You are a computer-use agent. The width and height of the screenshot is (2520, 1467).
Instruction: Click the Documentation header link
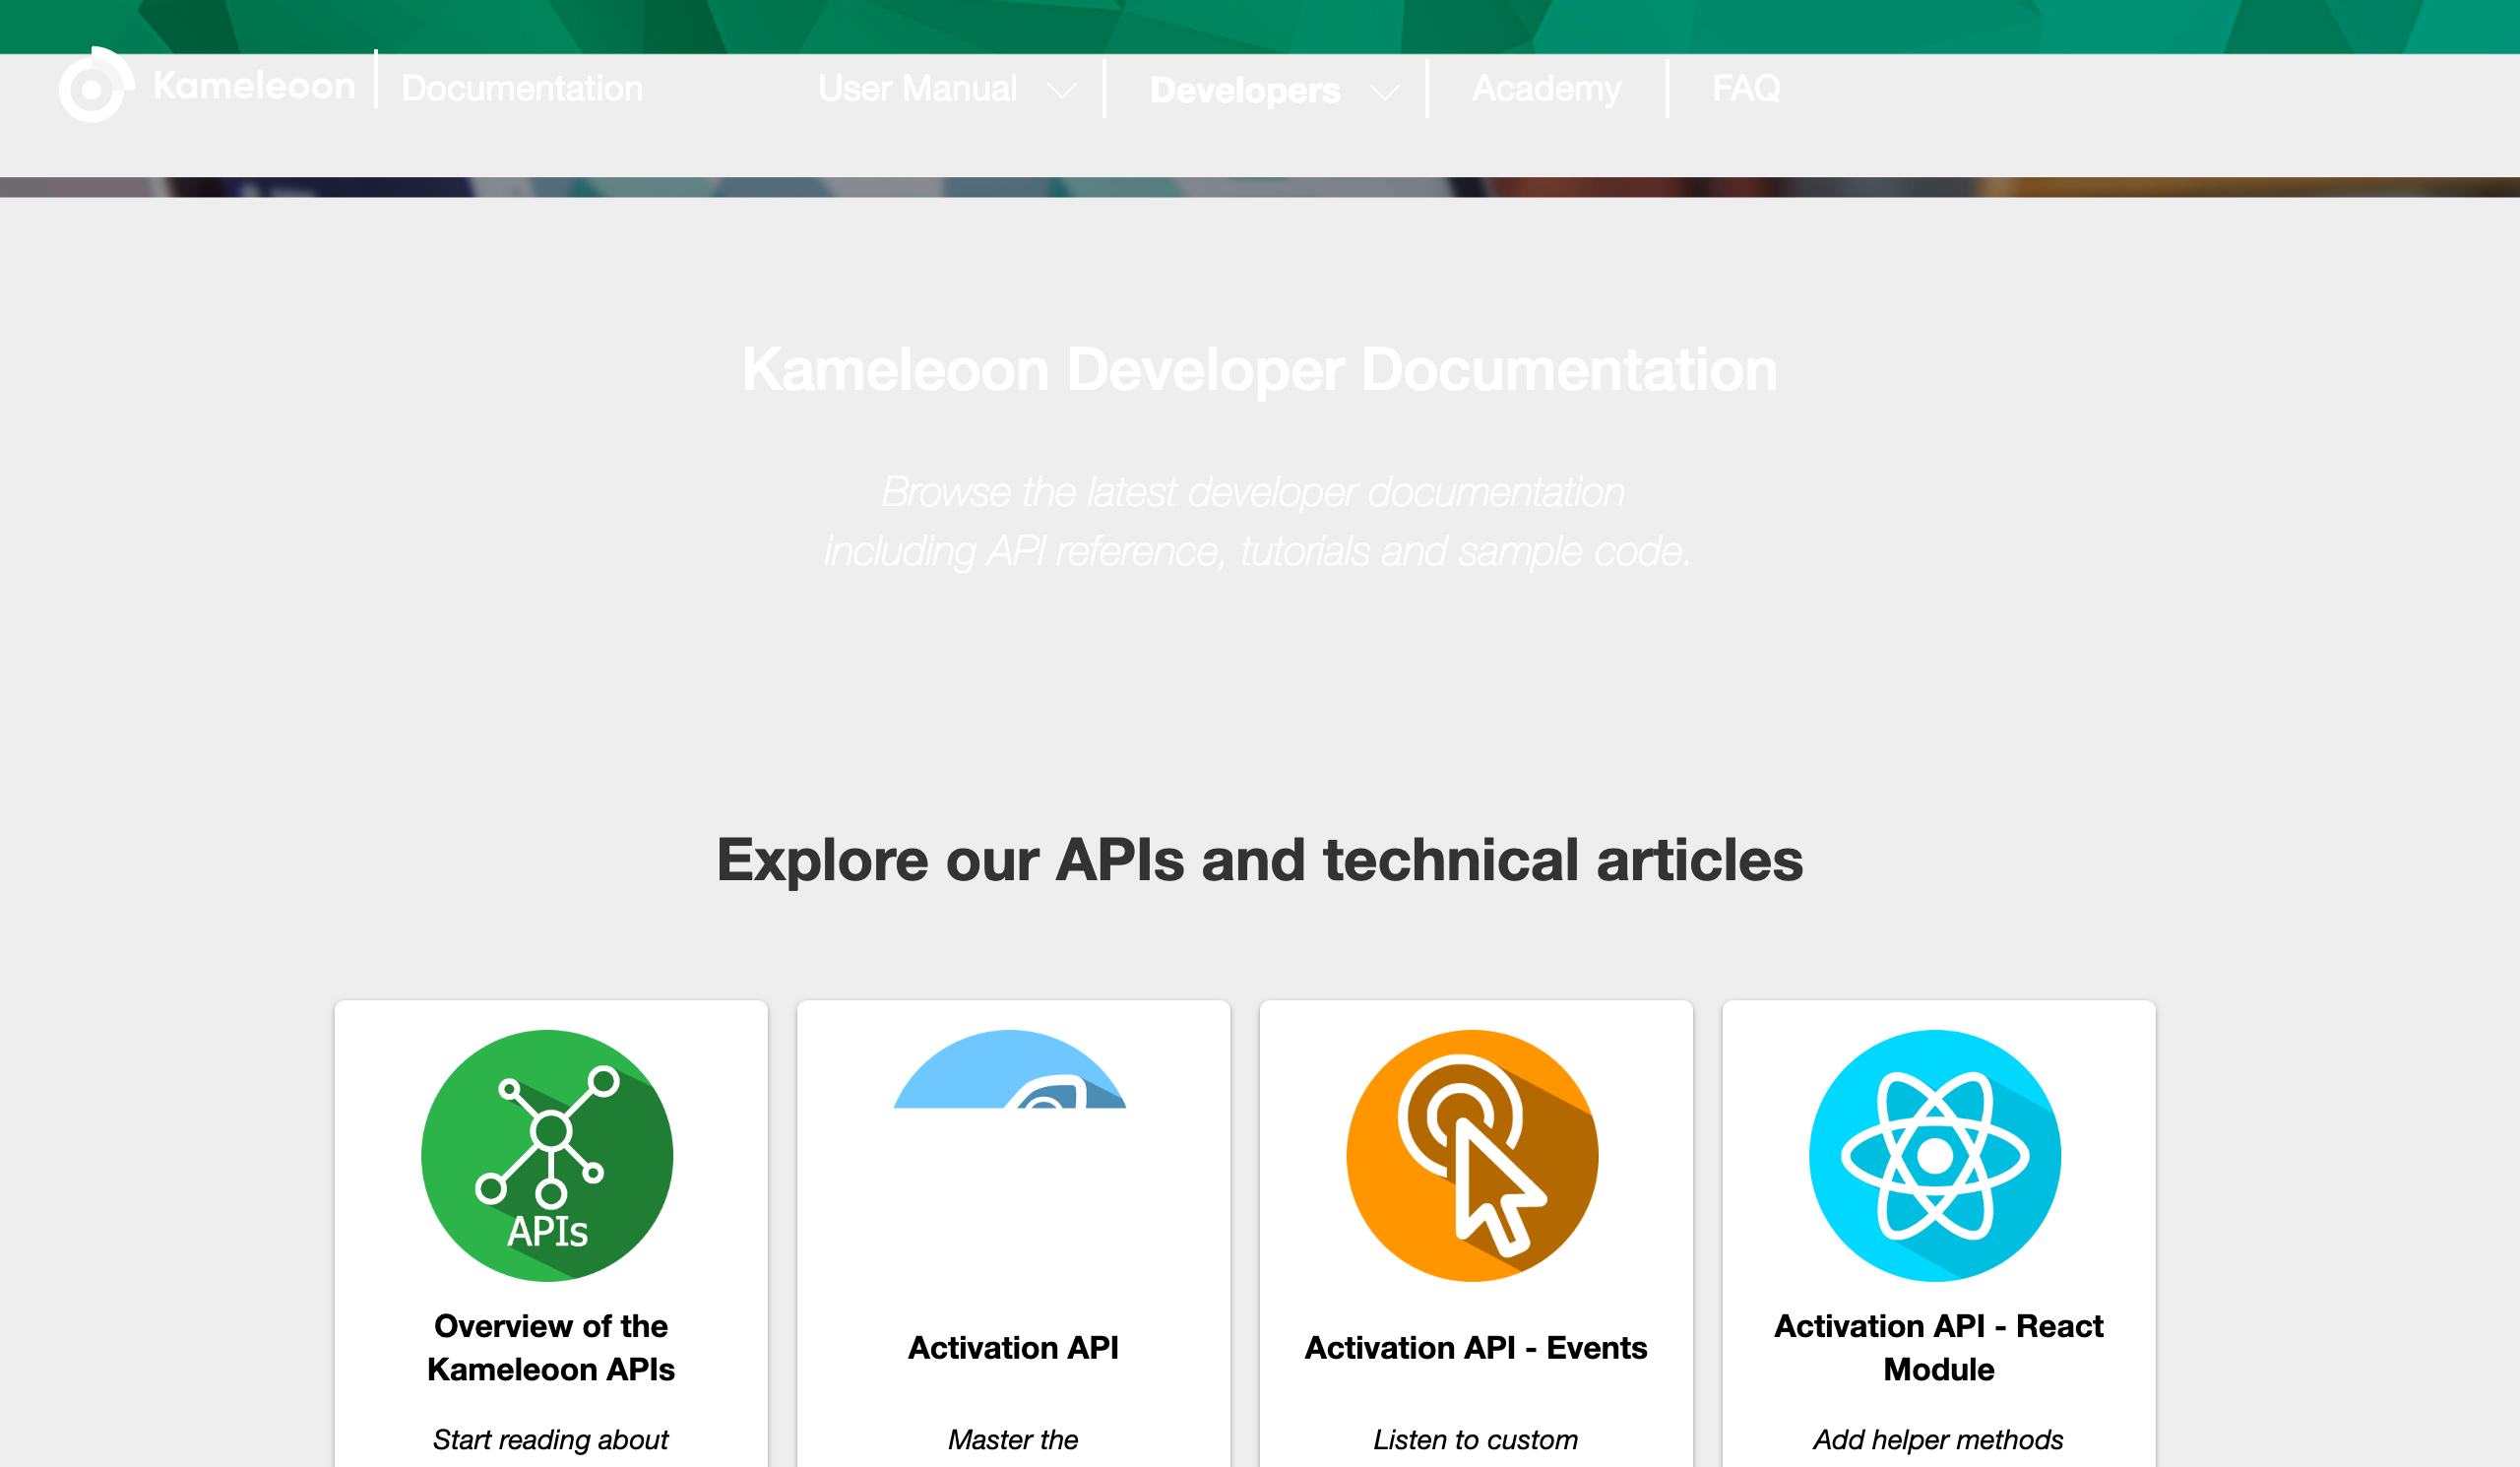click(522, 89)
